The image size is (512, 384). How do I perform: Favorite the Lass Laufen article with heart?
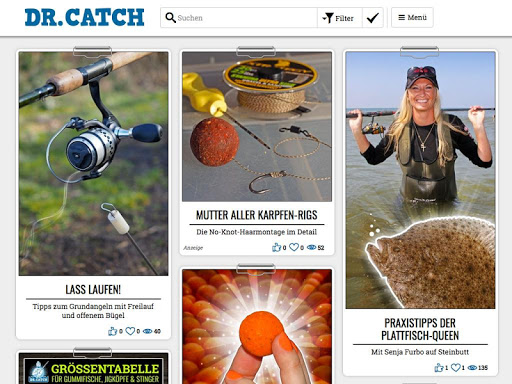point(130,331)
